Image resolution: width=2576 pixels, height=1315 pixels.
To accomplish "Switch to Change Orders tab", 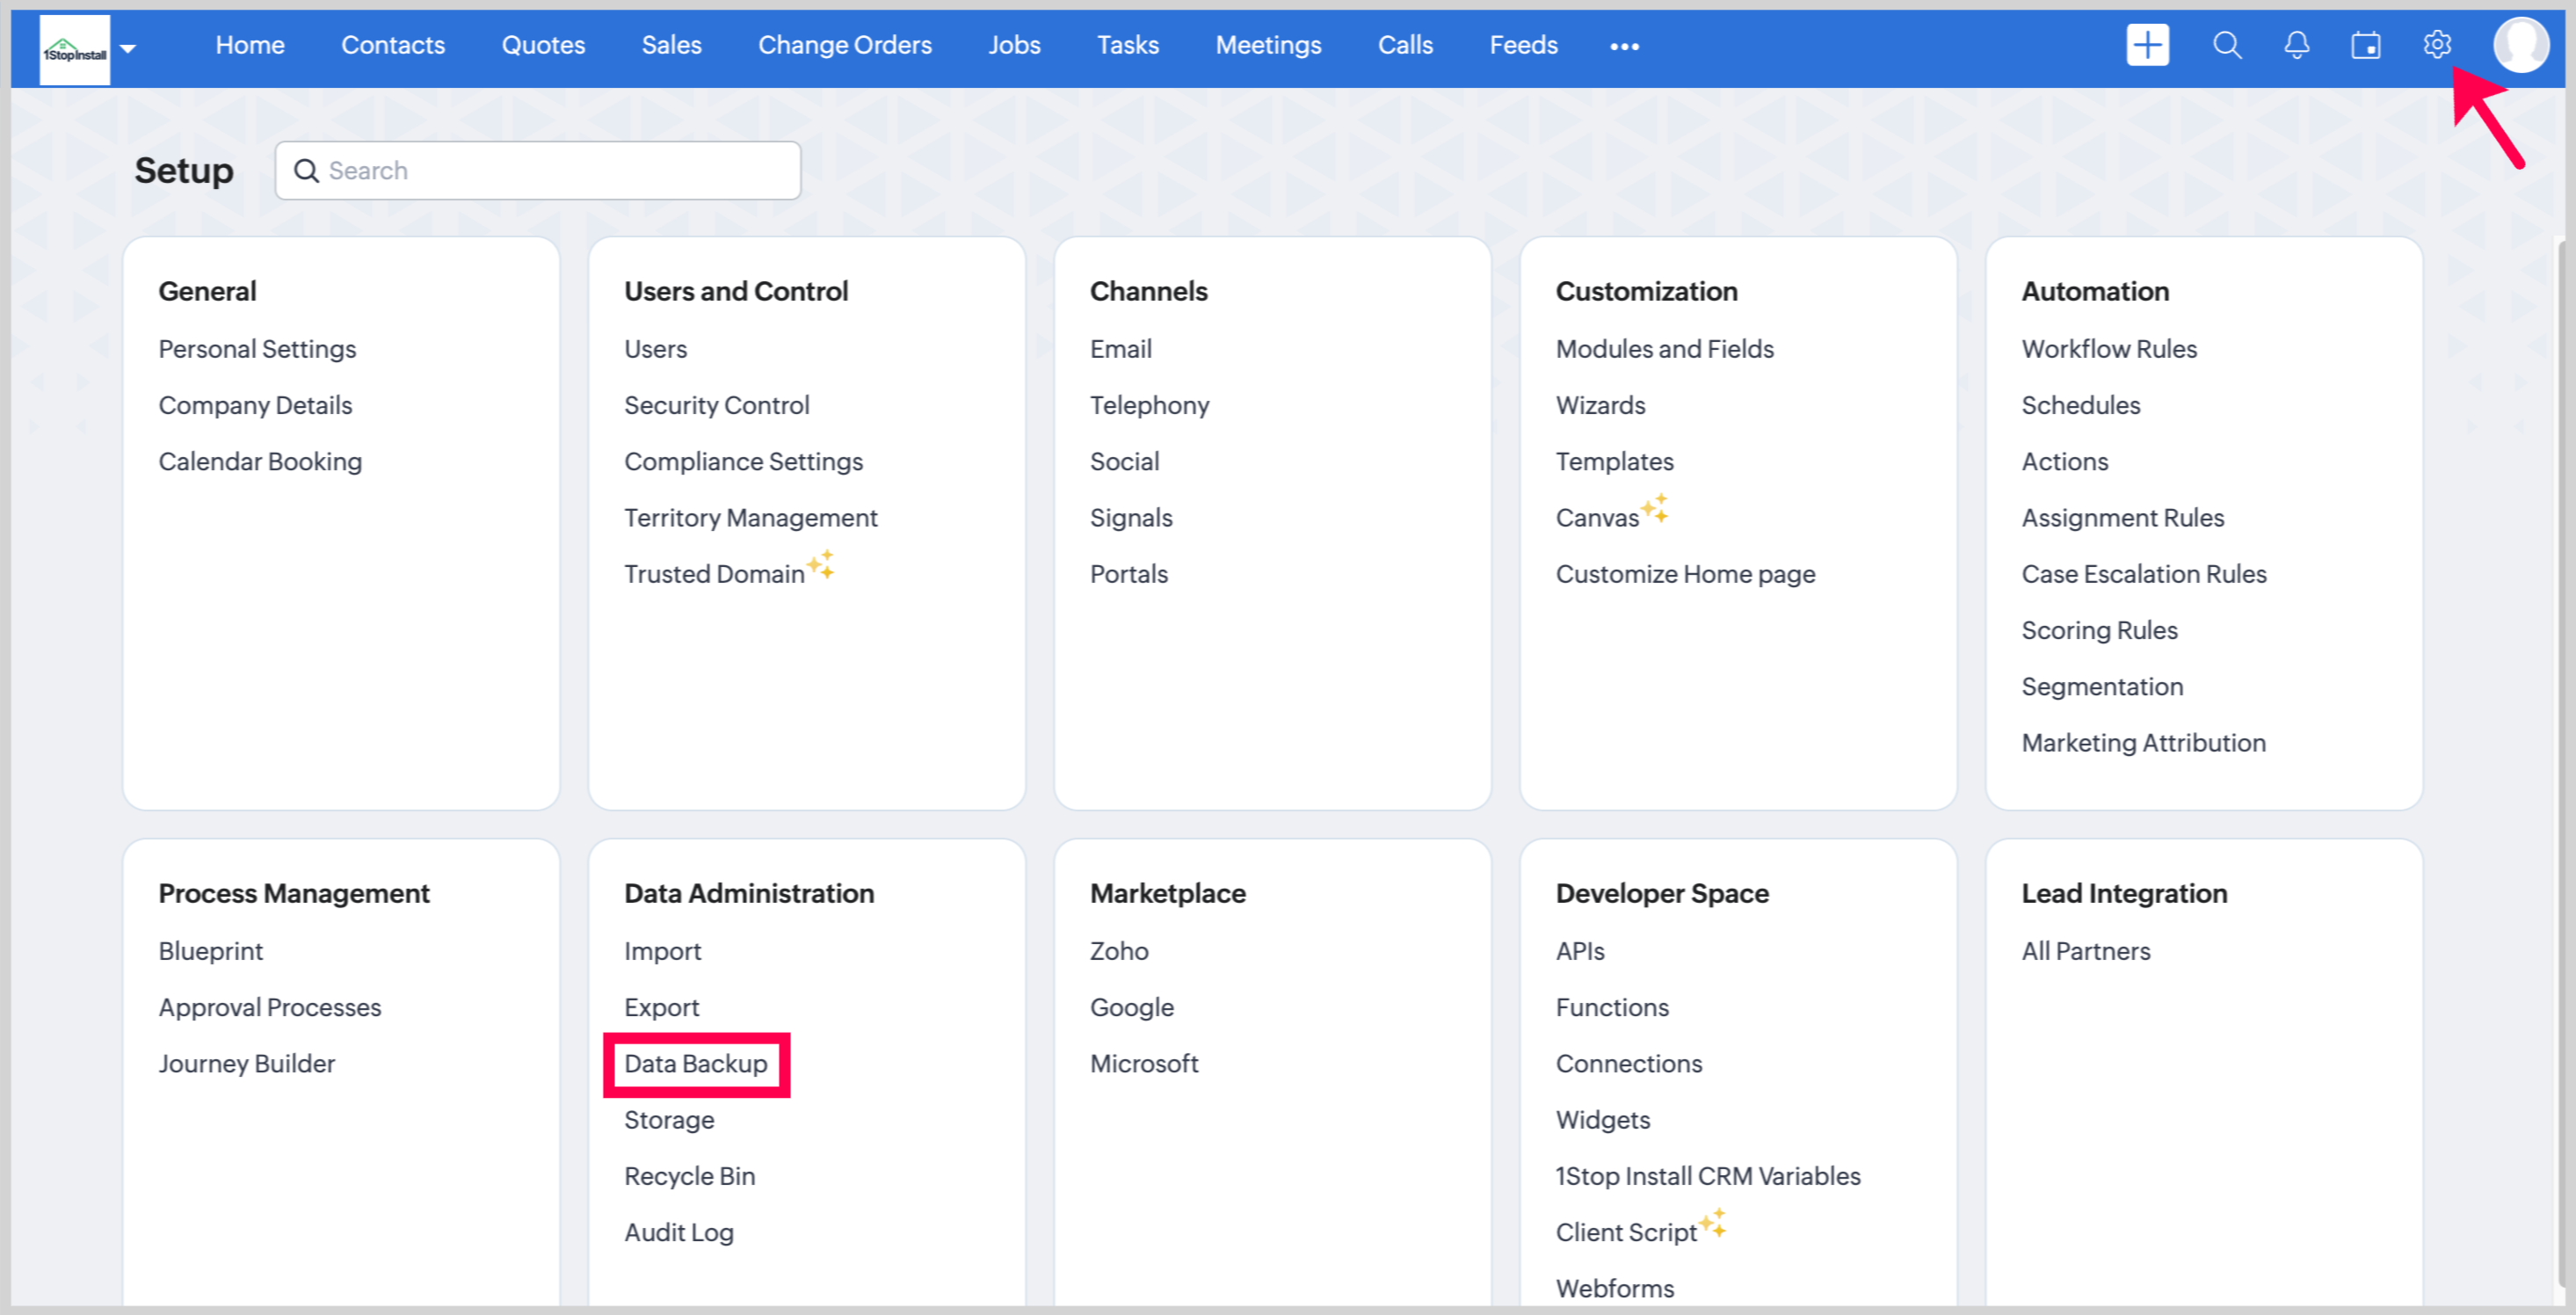I will (844, 45).
